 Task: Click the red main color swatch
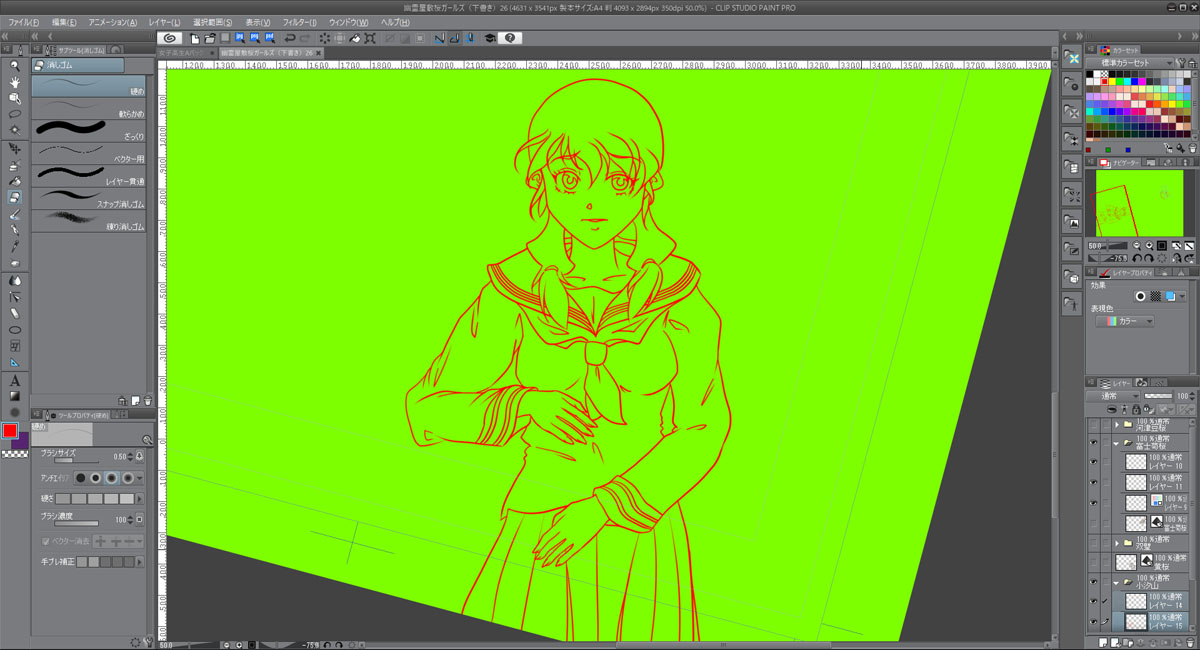[x=10, y=431]
